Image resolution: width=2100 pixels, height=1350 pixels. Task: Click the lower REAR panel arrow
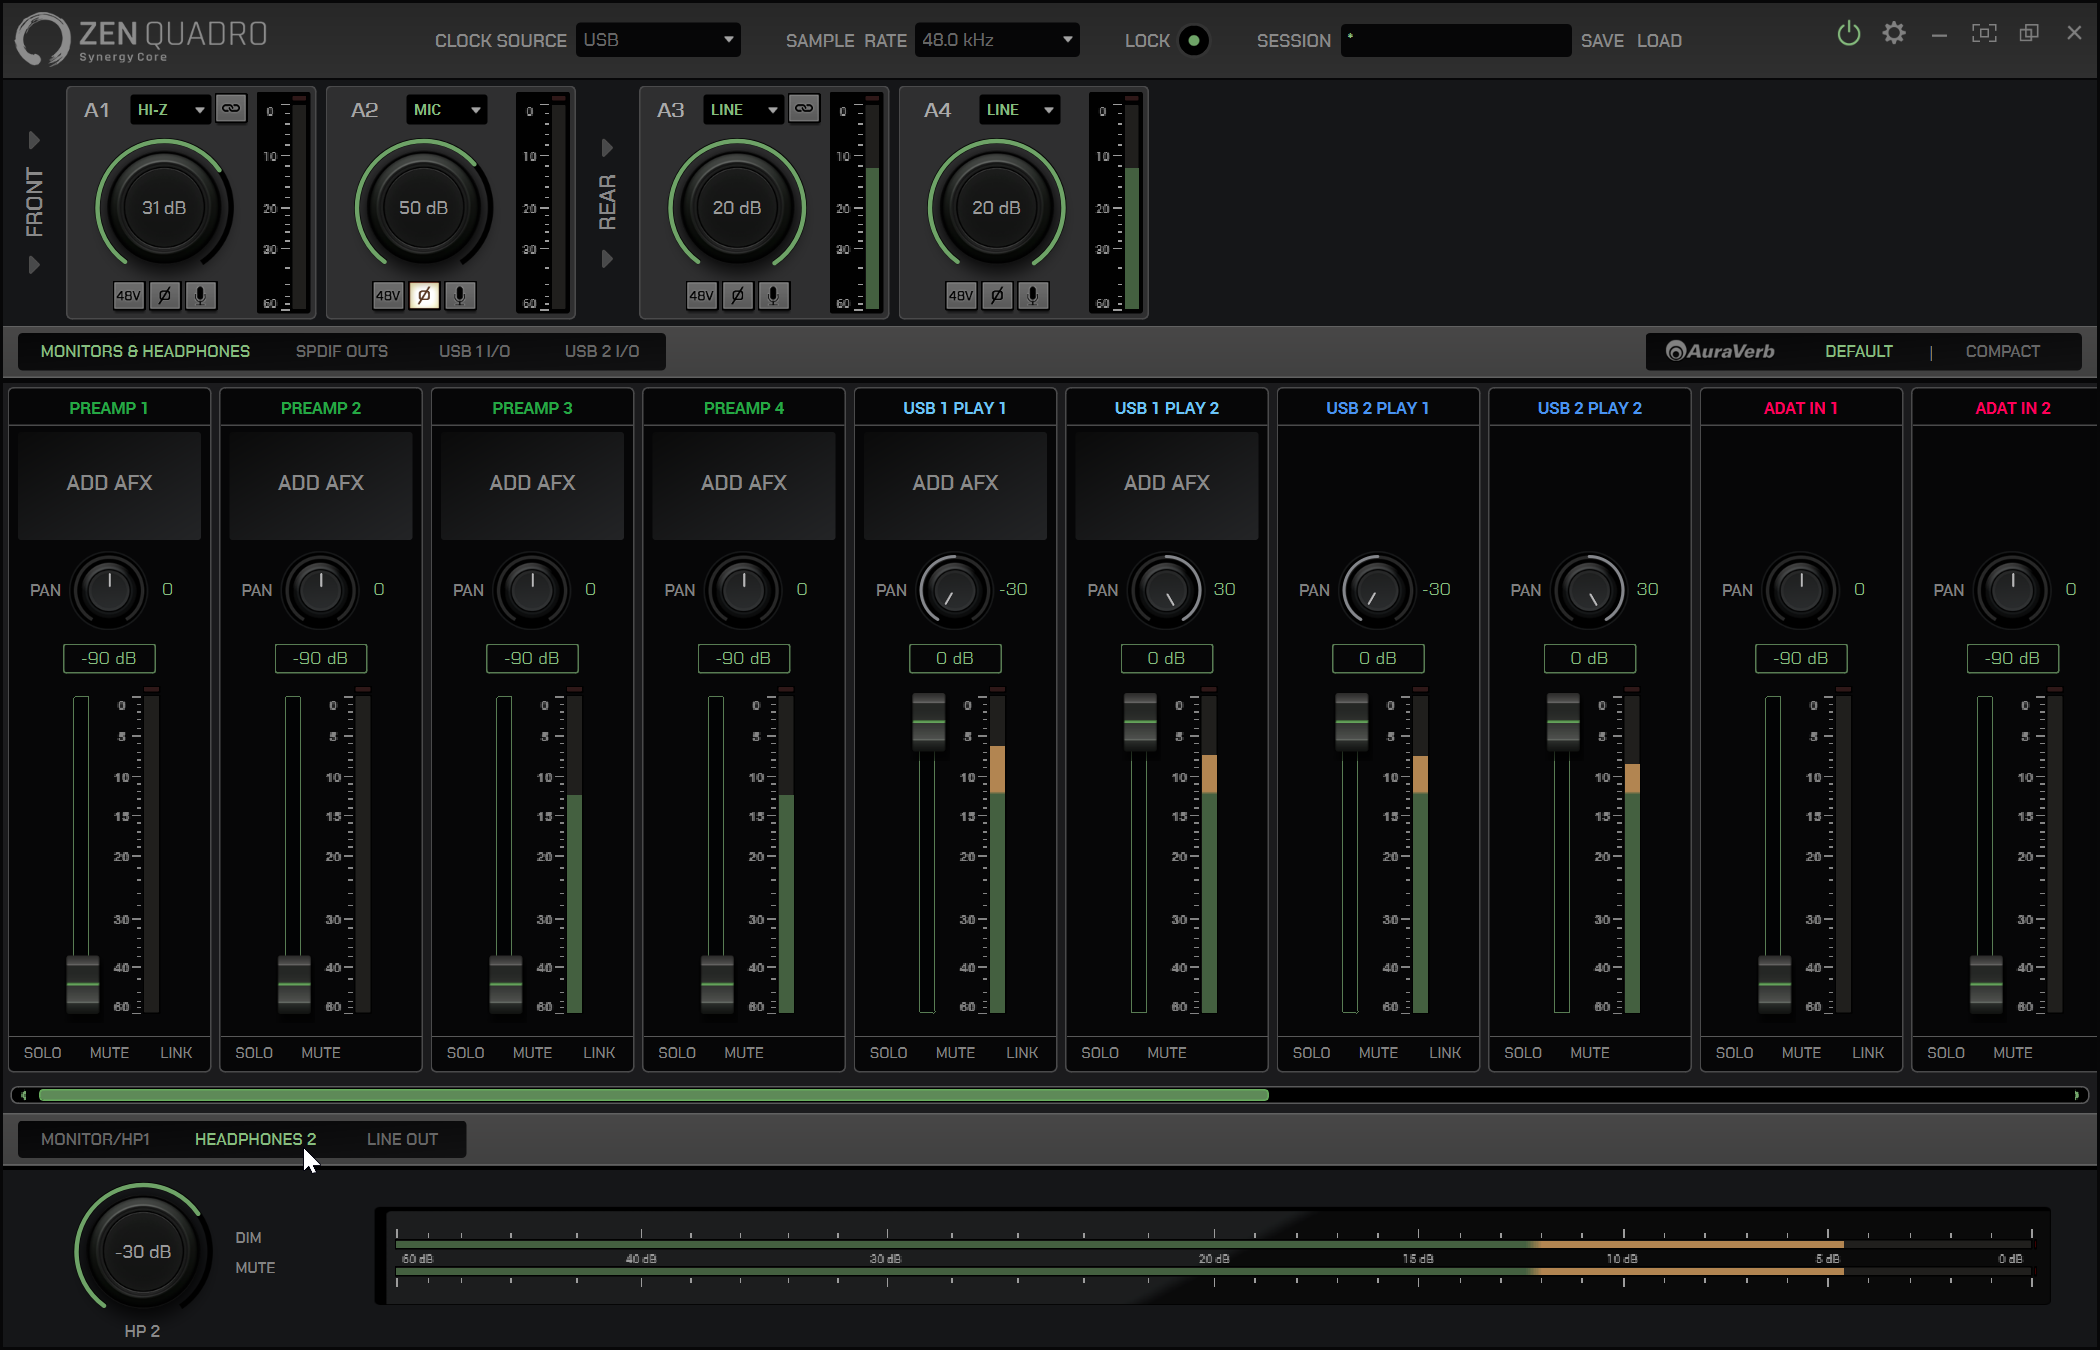click(x=606, y=259)
